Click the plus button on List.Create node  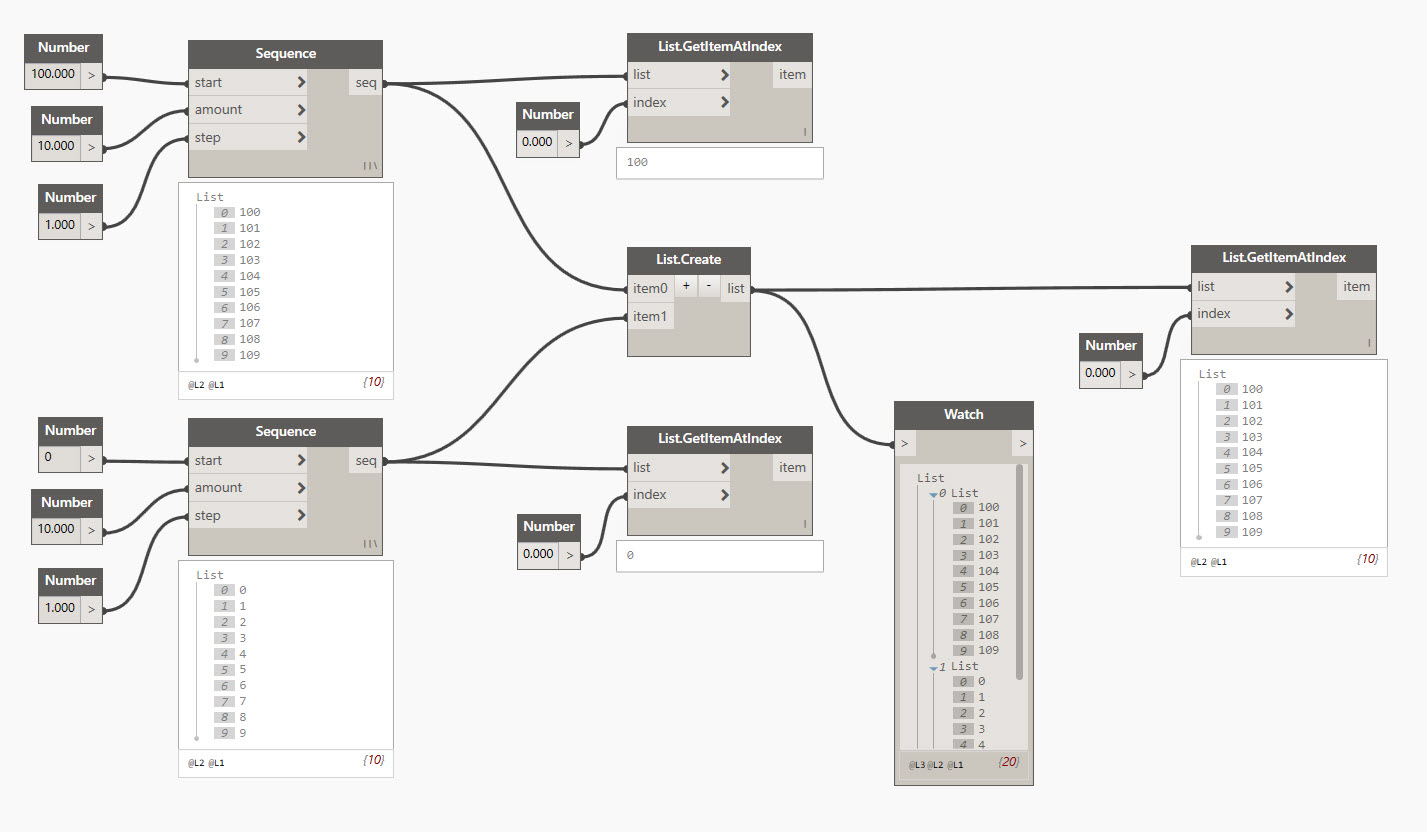click(x=686, y=287)
